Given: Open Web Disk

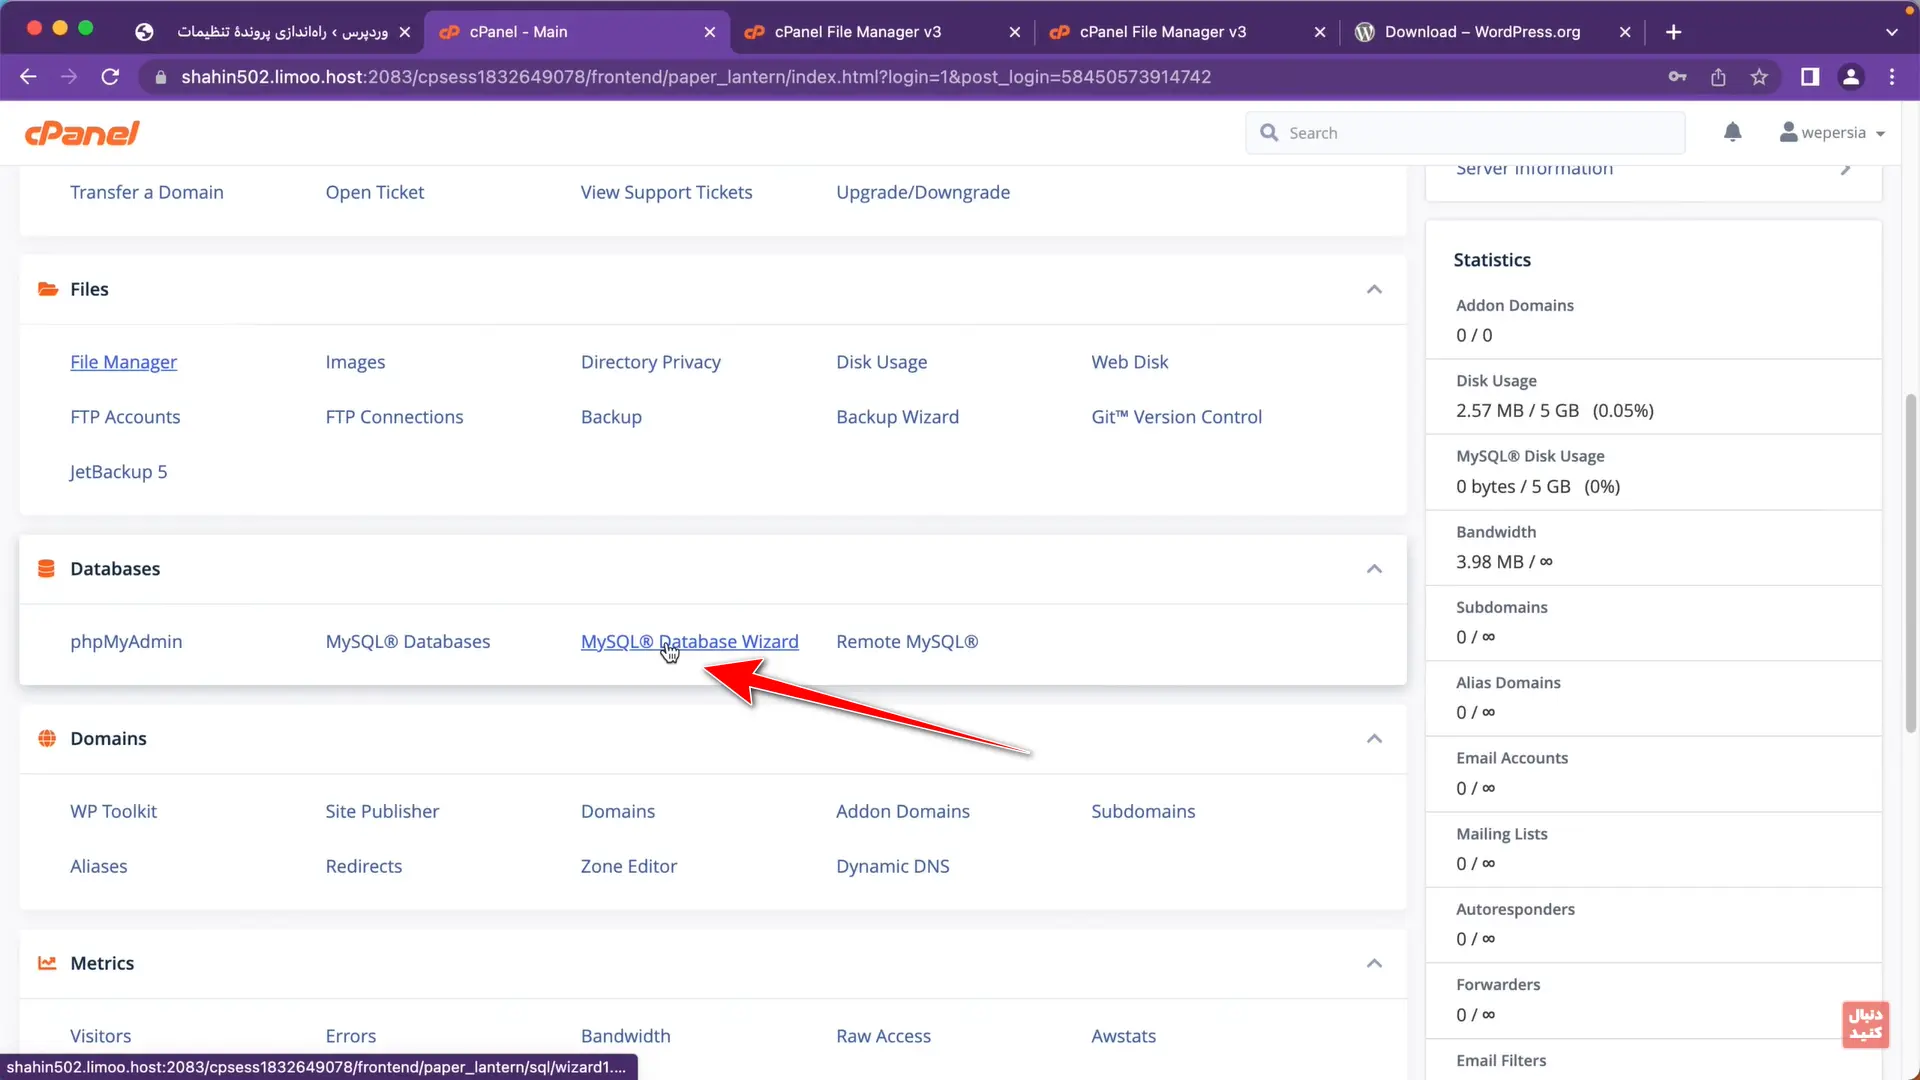Looking at the screenshot, I should pos(1129,362).
